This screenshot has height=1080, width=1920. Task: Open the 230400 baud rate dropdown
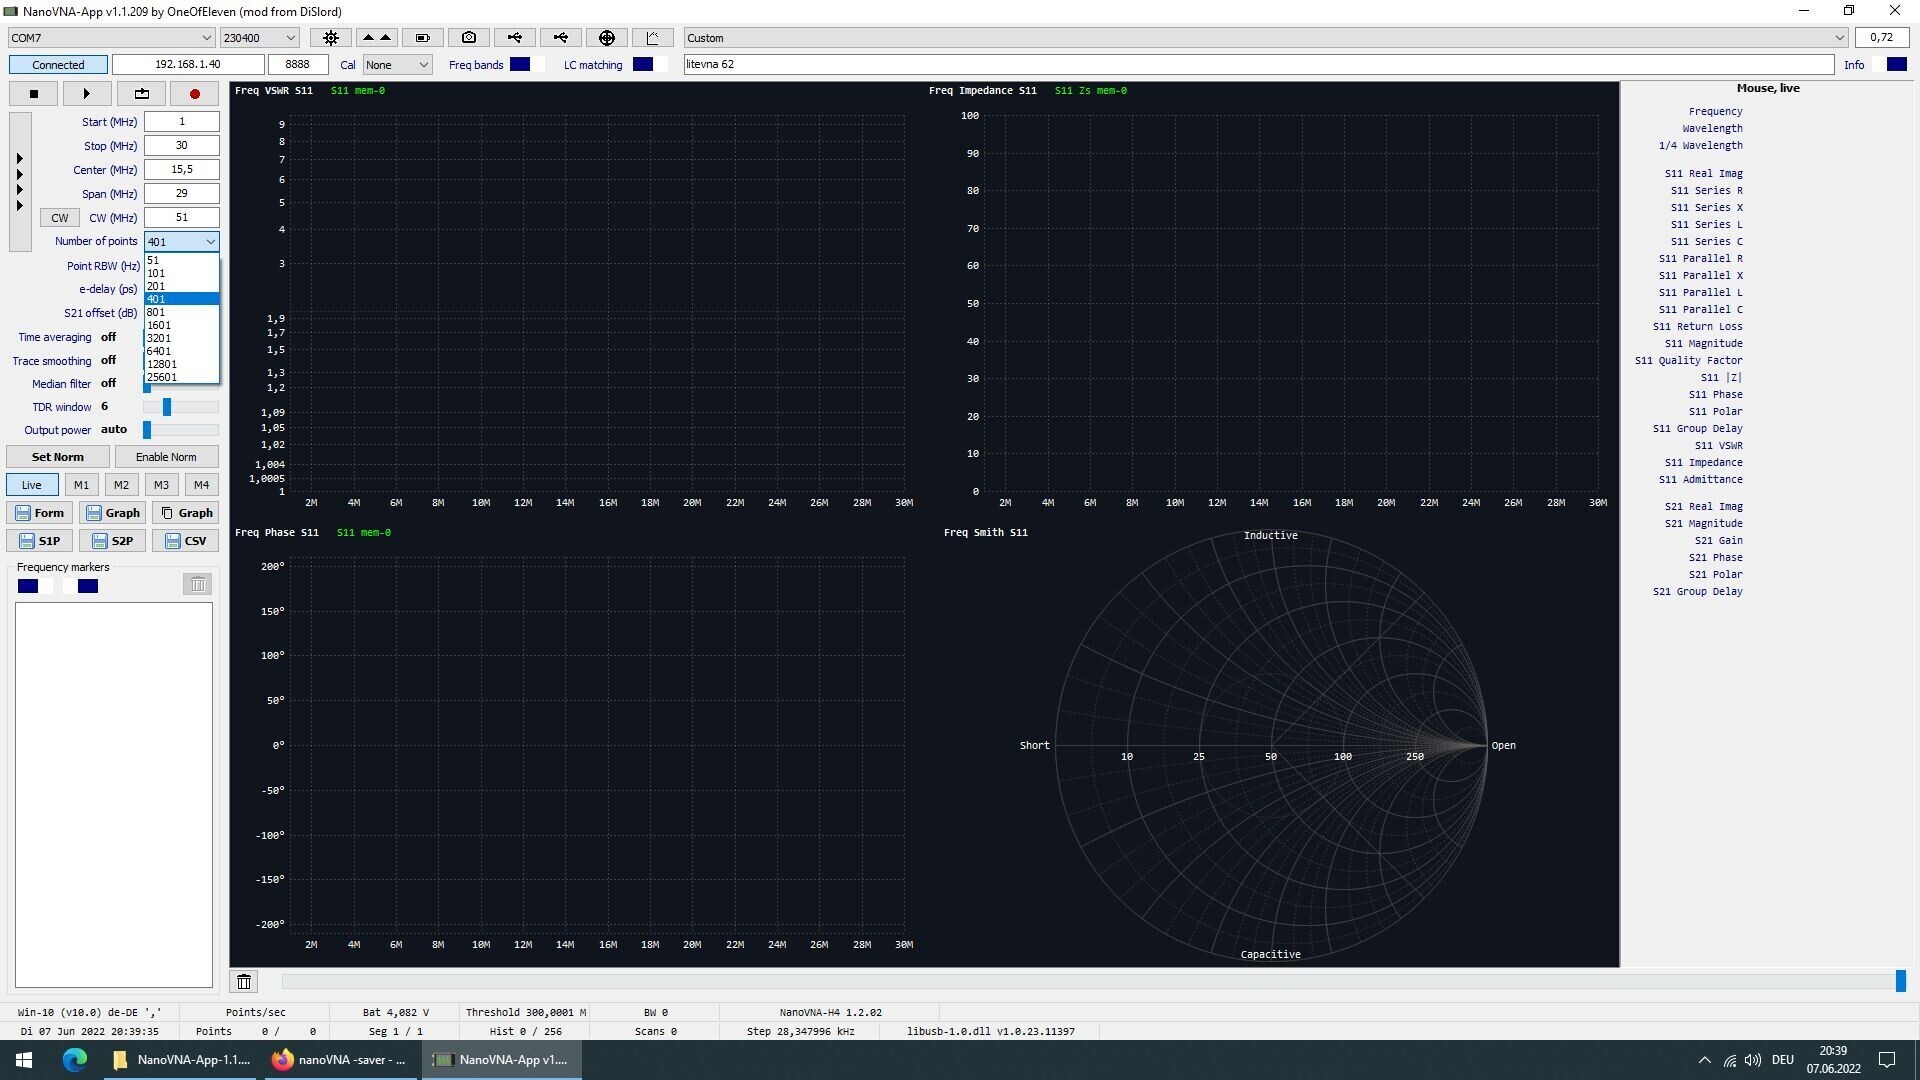click(259, 38)
